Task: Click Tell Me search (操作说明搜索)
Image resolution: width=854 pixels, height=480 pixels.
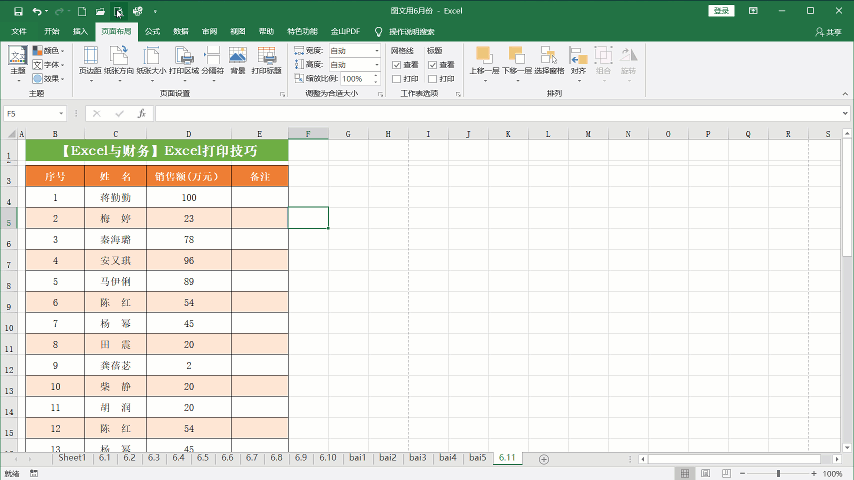Action: [x=412, y=32]
